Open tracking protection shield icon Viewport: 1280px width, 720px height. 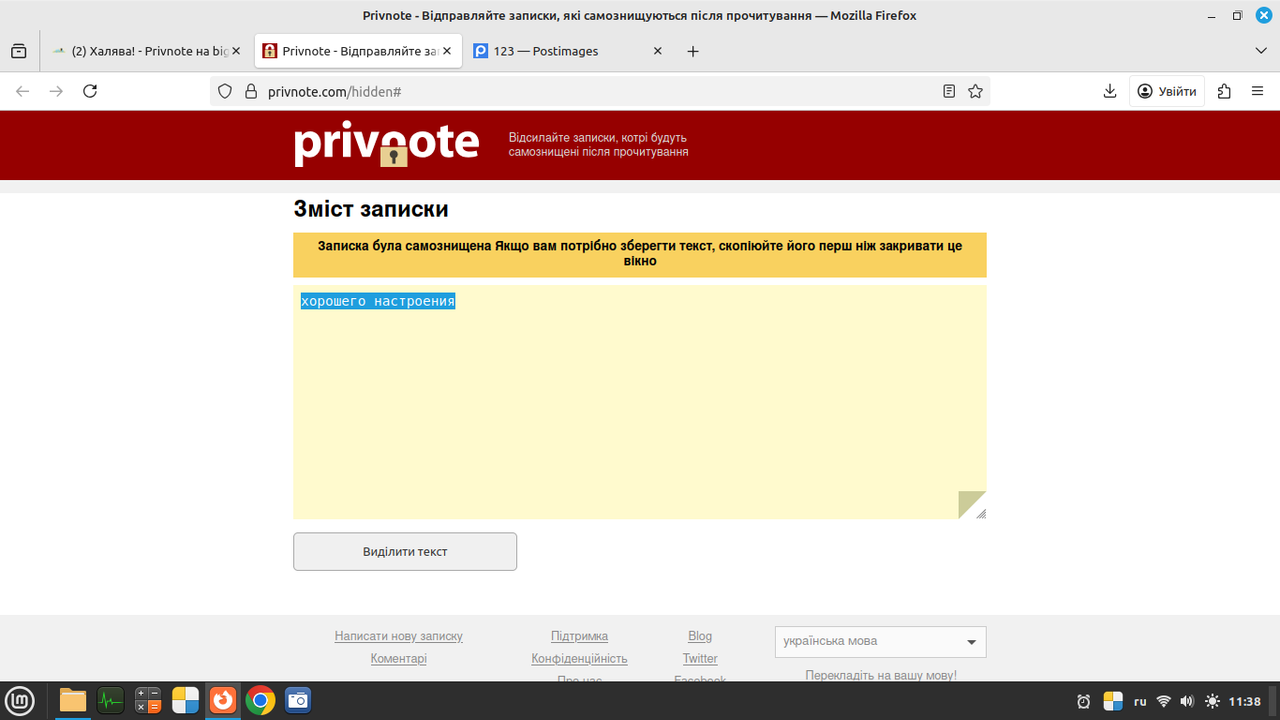tap(224, 91)
